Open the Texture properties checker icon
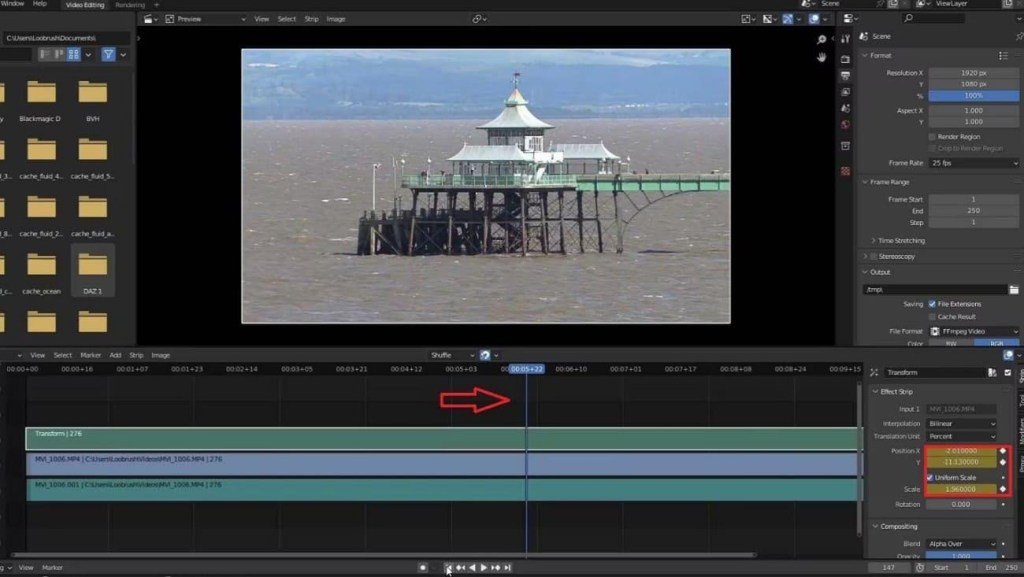The height and width of the screenshot is (577, 1024). (x=845, y=171)
